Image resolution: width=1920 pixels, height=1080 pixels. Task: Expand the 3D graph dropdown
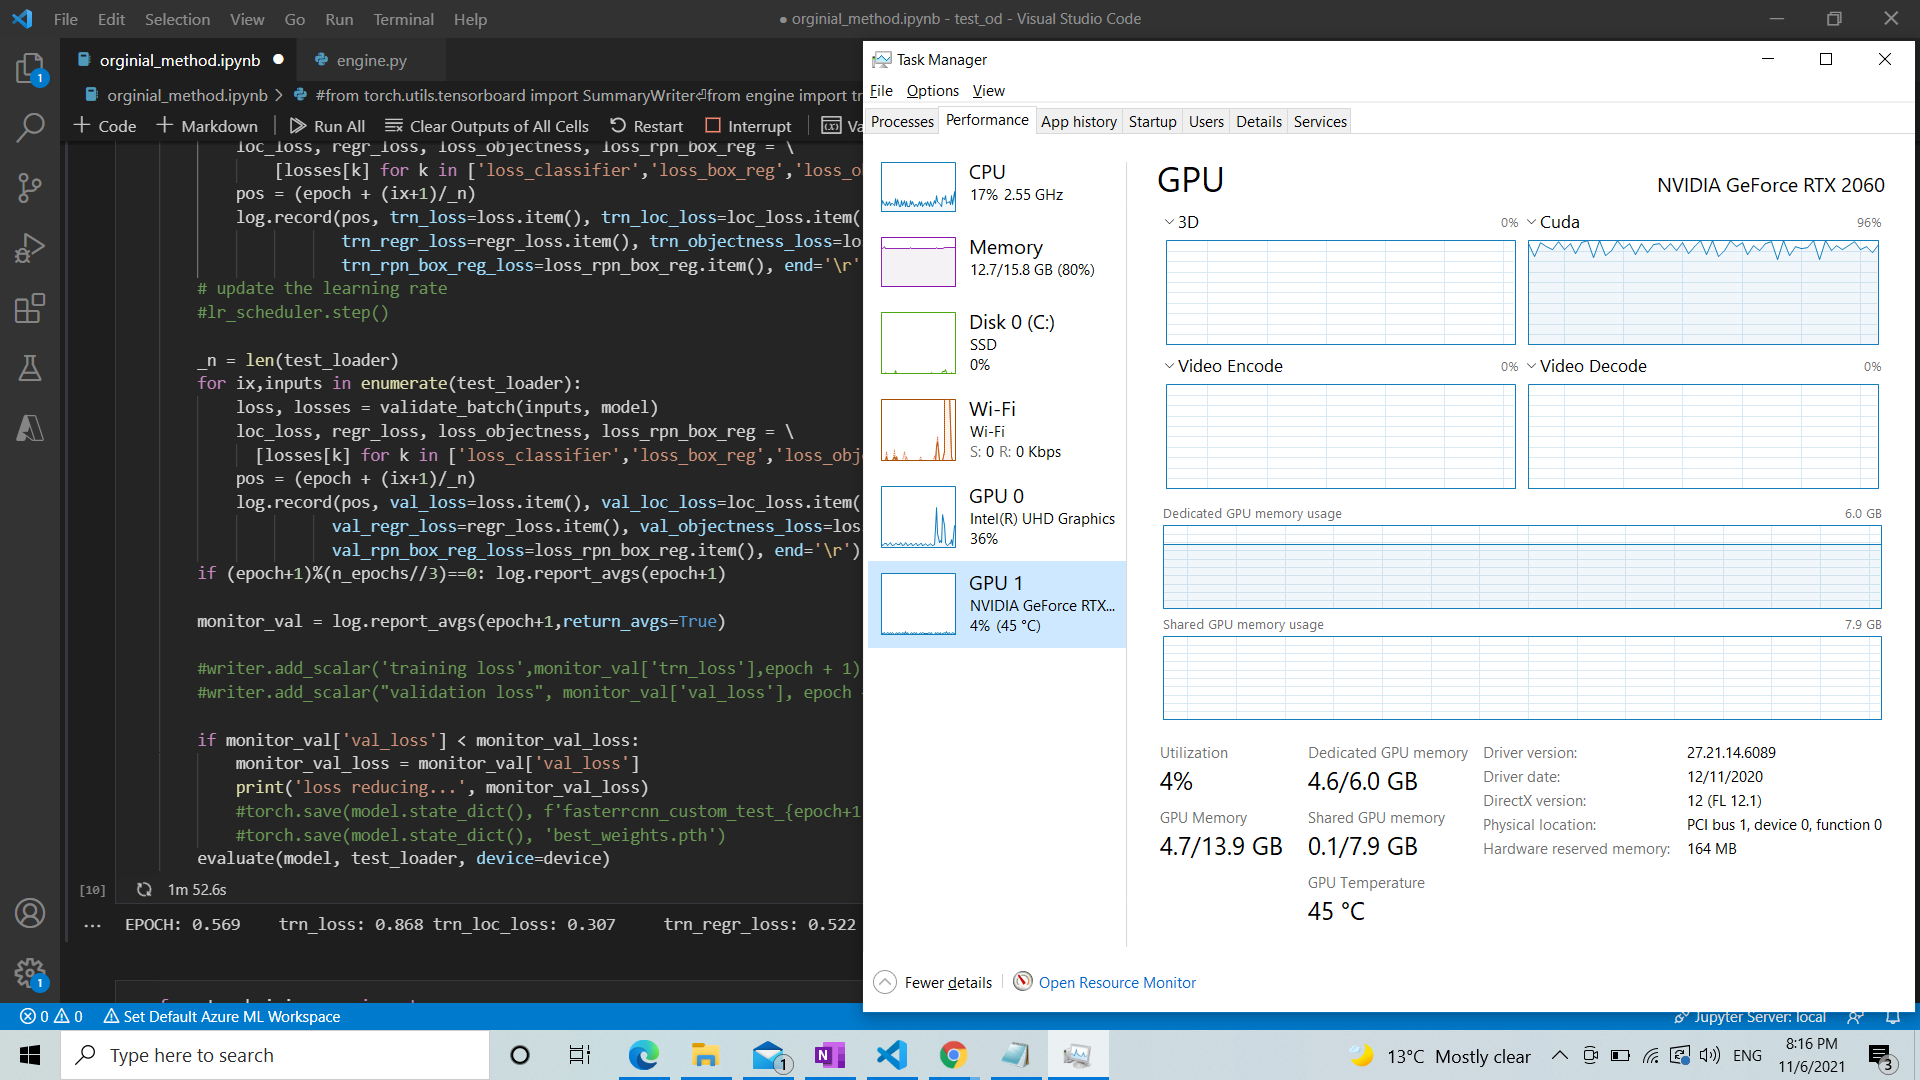coord(1169,222)
